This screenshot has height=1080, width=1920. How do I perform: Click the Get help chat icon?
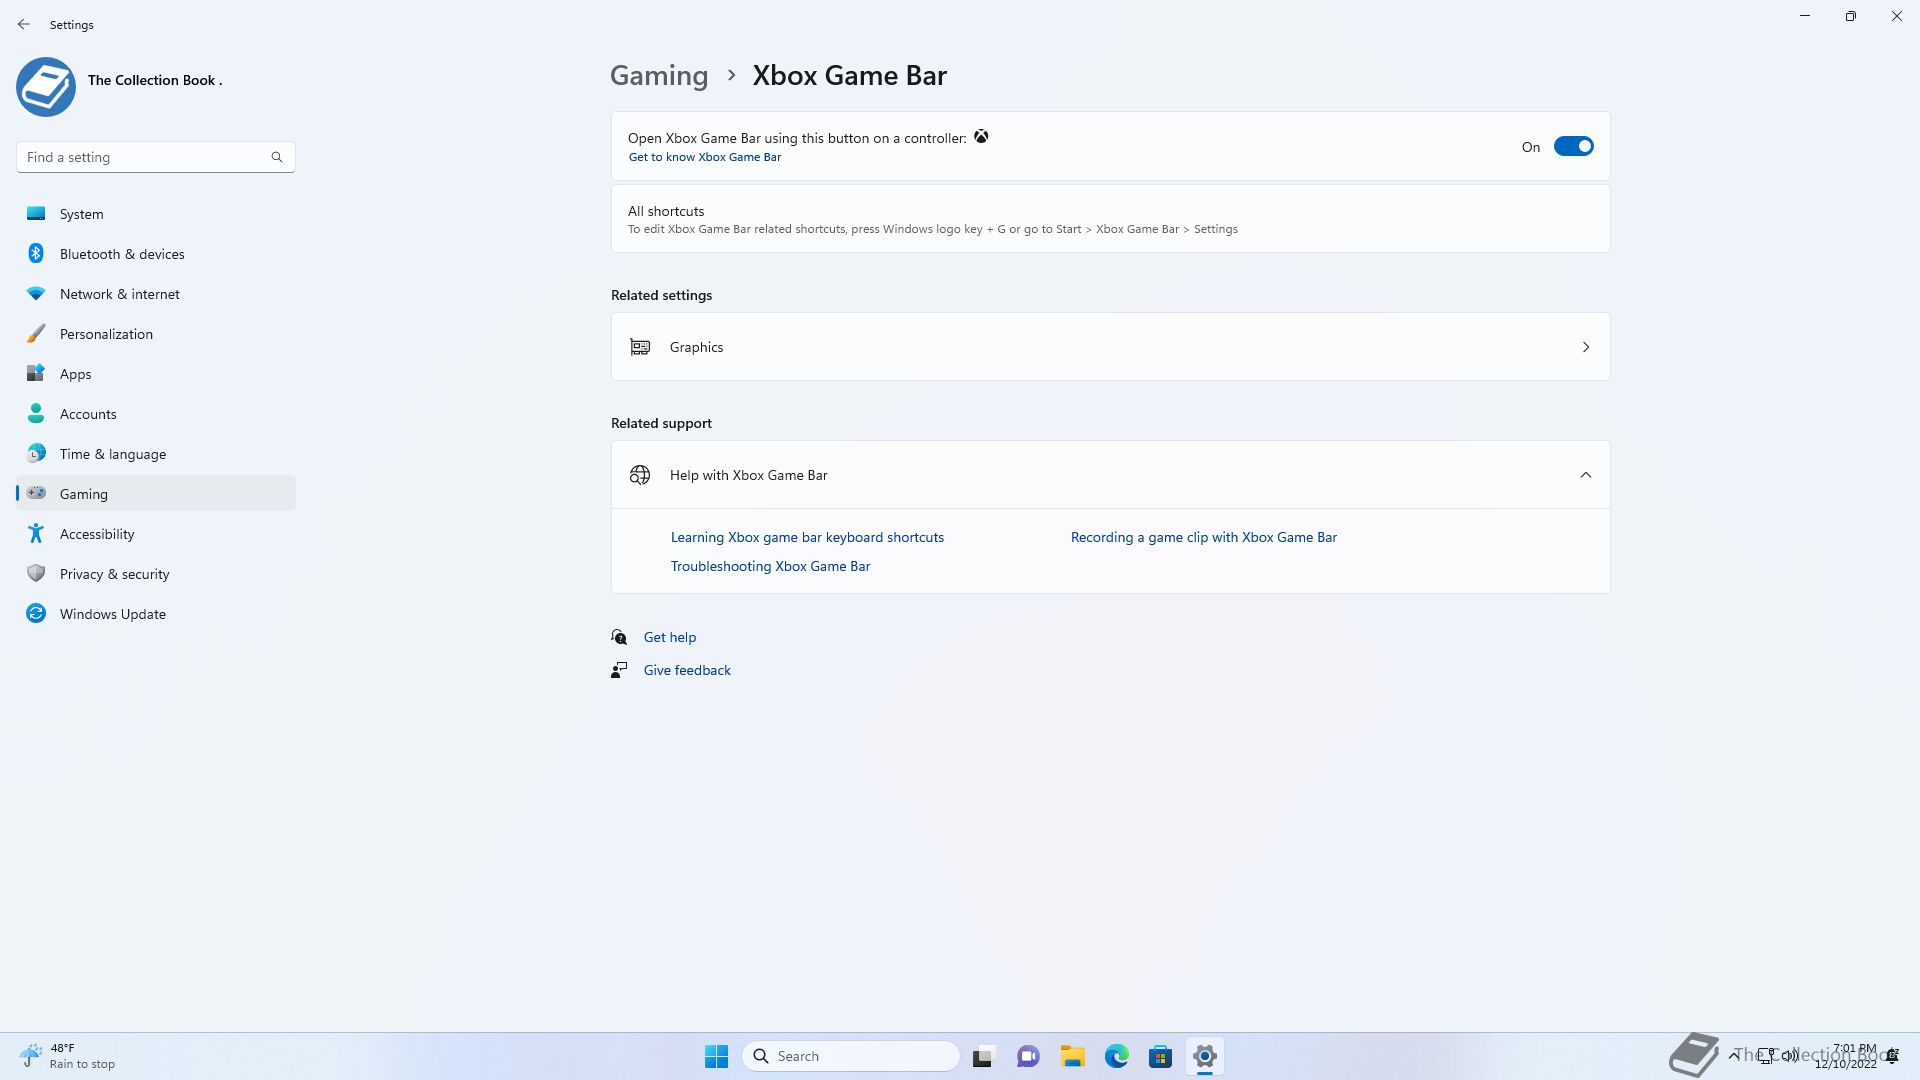pos(619,637)
